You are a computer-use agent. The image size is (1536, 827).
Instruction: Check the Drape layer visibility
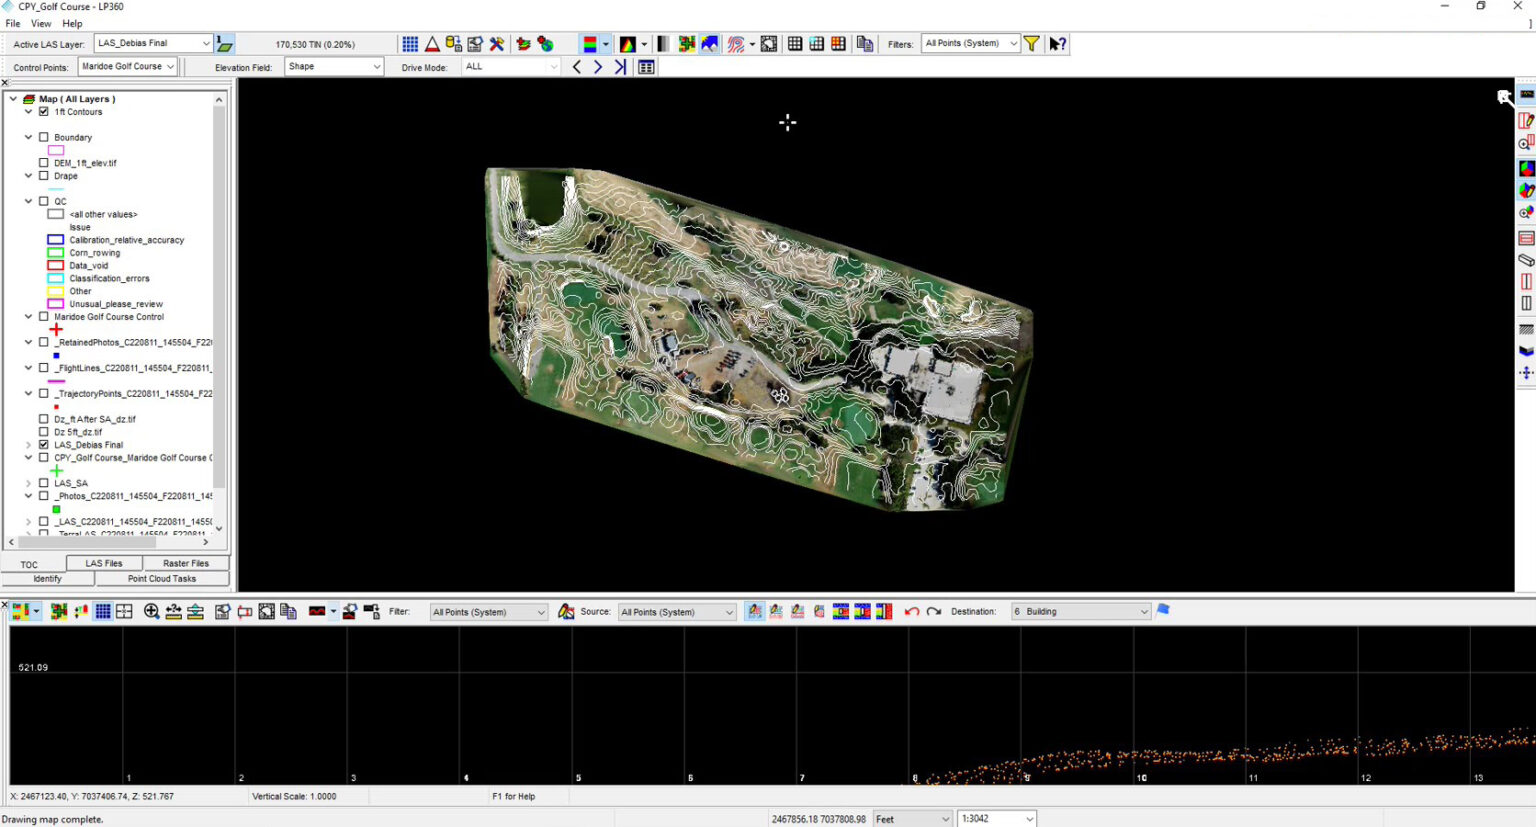[x=43, y=175]
